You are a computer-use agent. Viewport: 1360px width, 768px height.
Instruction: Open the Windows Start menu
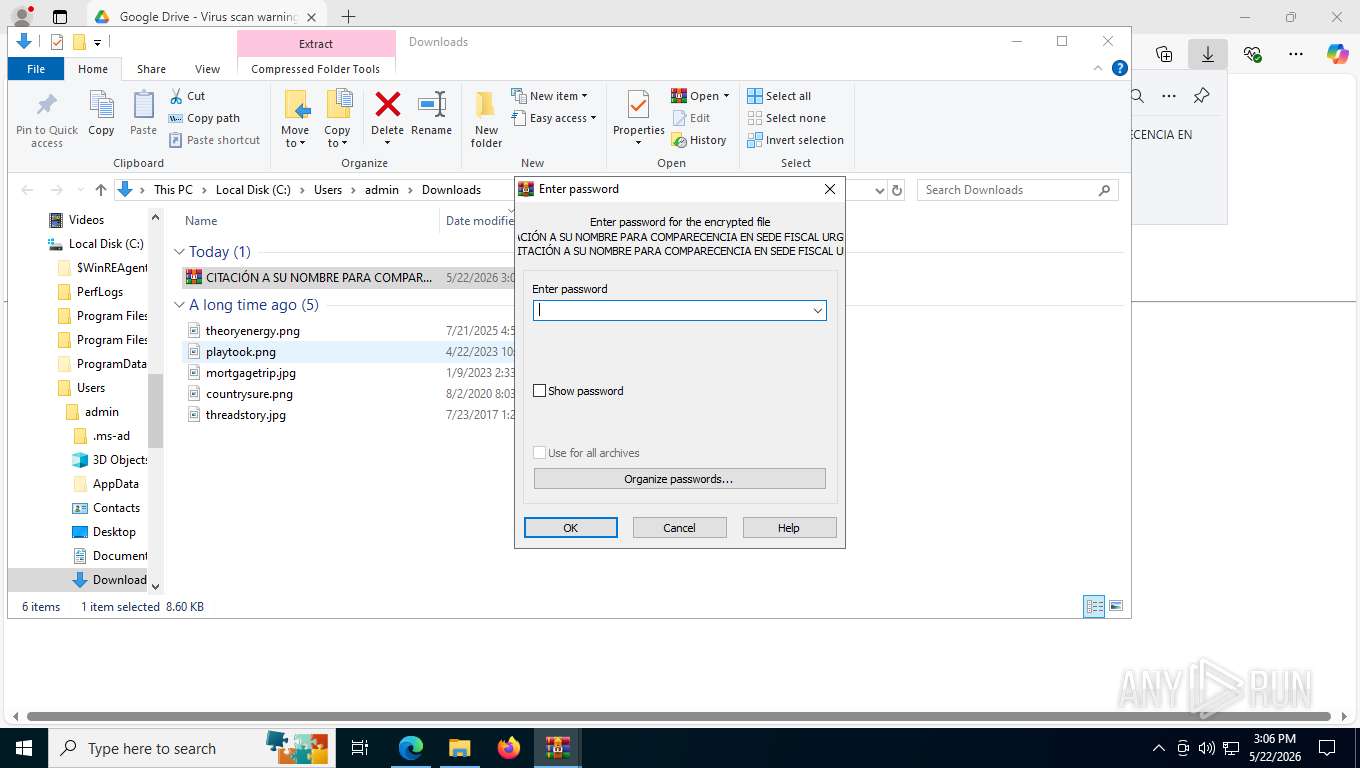coord(23,747)
